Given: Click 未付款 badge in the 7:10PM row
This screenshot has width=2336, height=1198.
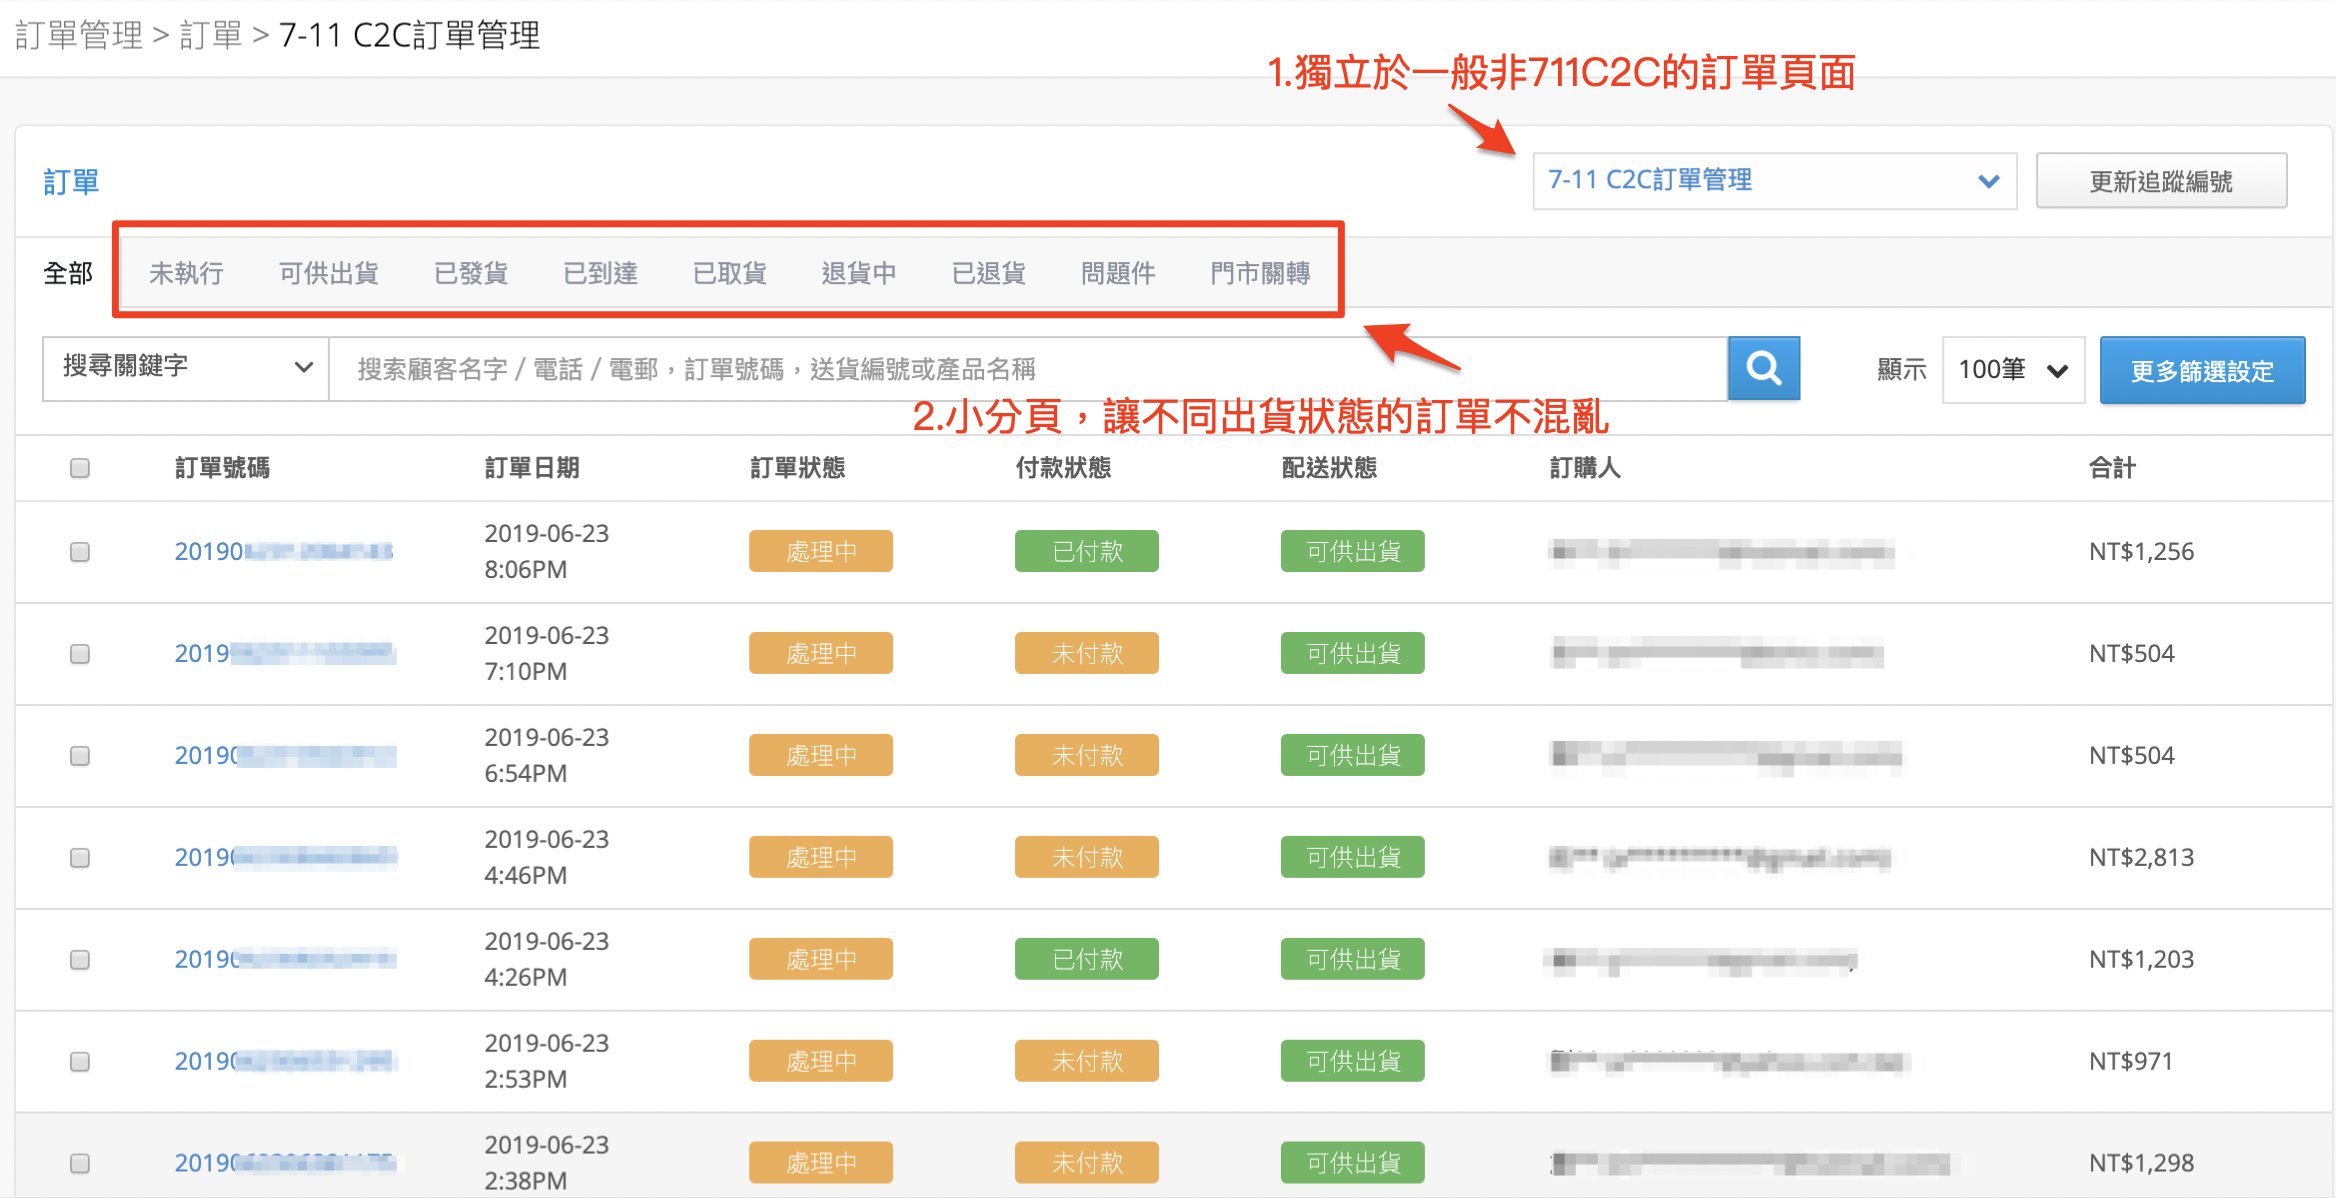Looking at the screenshot, I should click(x=1087, y=653).
